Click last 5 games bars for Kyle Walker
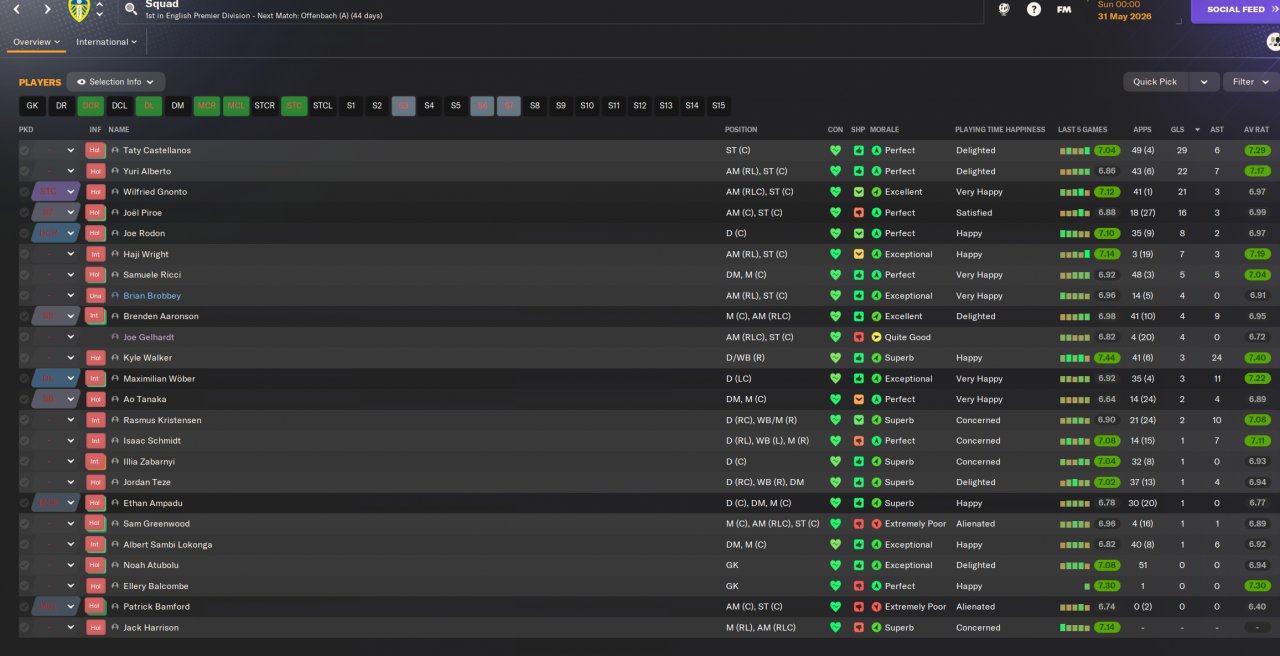Screen dimensions: 1280x656 pos(1075,358)
